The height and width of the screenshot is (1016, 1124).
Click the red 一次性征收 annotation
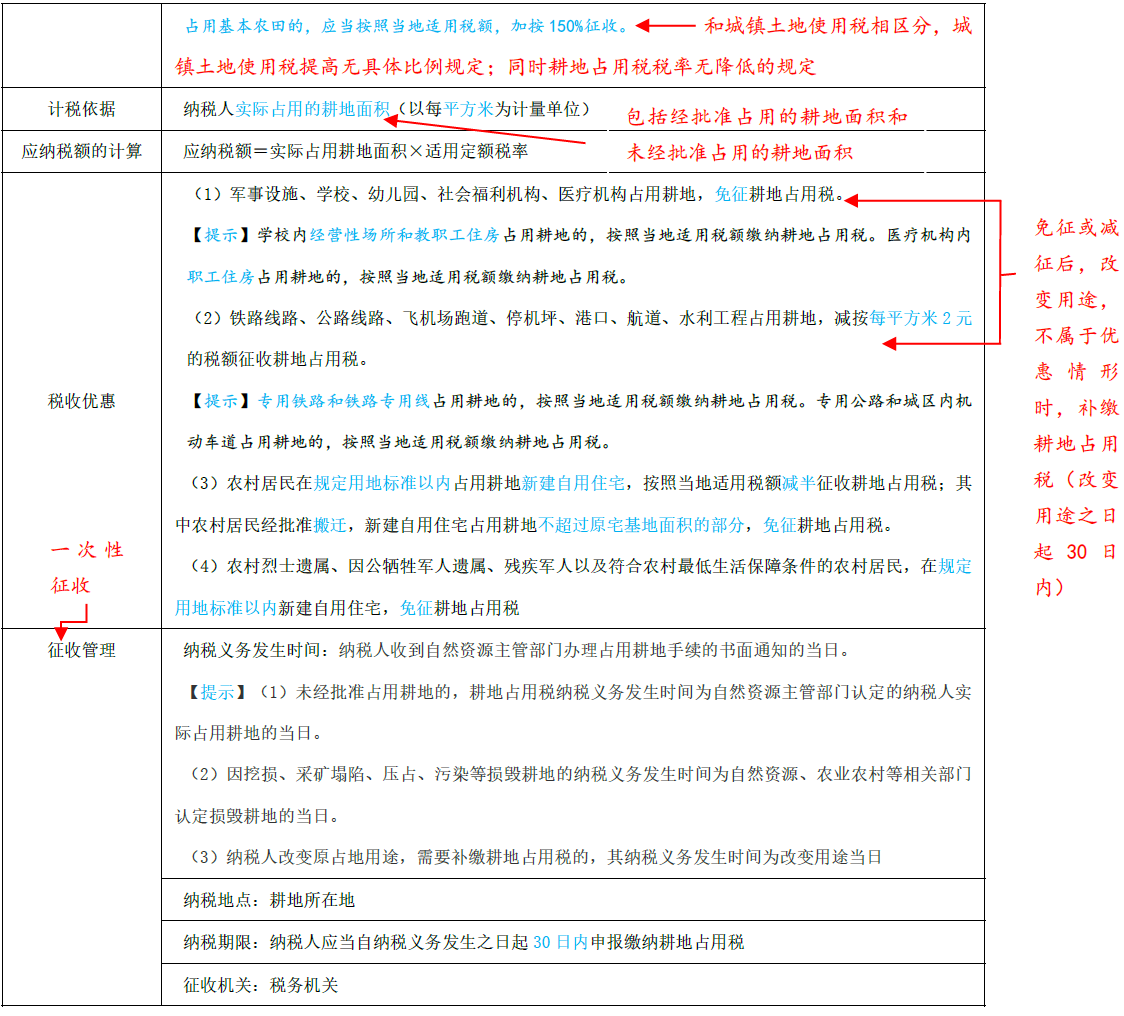tap(87, 567)
